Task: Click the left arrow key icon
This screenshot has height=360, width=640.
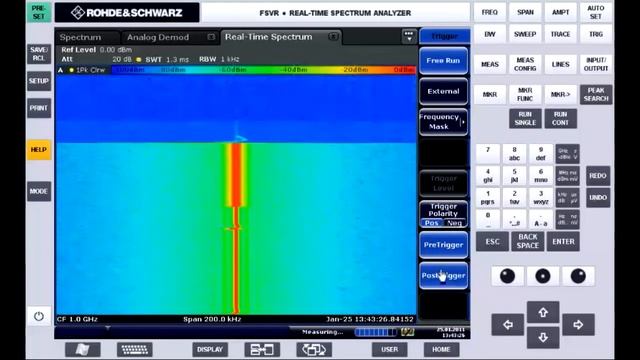Action: point(508,324)
